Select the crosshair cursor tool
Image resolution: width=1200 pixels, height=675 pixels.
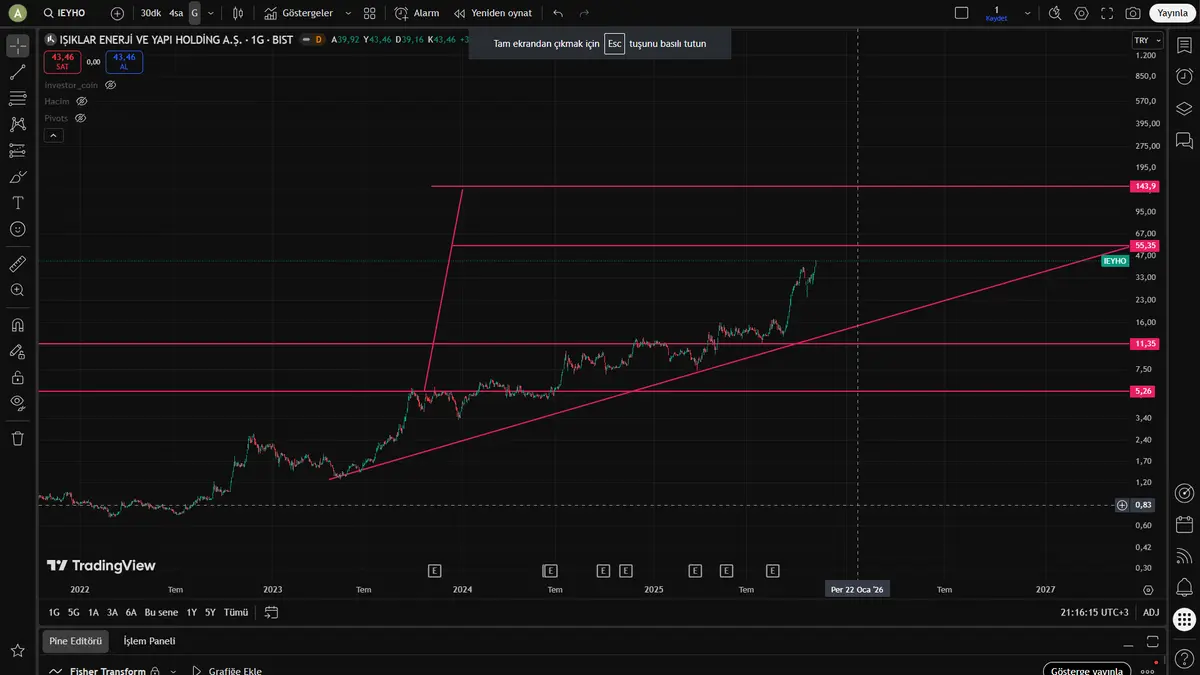coord(17,47)
